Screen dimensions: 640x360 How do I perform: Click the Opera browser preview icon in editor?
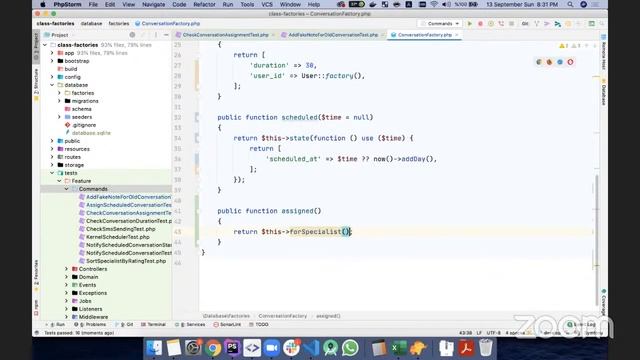[570, 62]
